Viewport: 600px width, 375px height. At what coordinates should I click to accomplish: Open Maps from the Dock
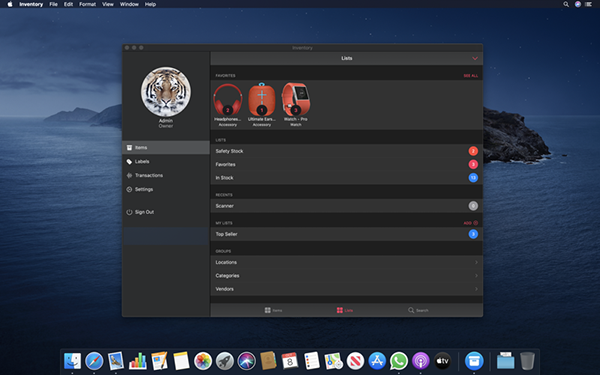click(x=333, y=361)
